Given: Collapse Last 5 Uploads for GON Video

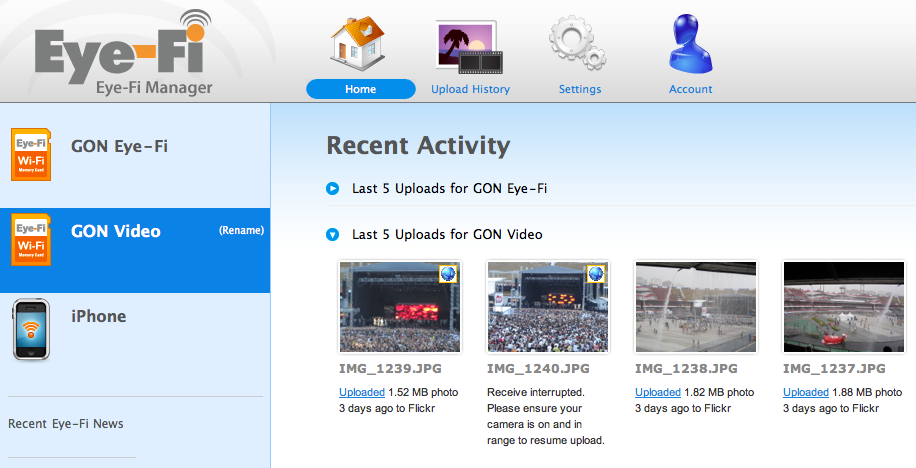Looking at the screenshot, I should tap(332, 235).
